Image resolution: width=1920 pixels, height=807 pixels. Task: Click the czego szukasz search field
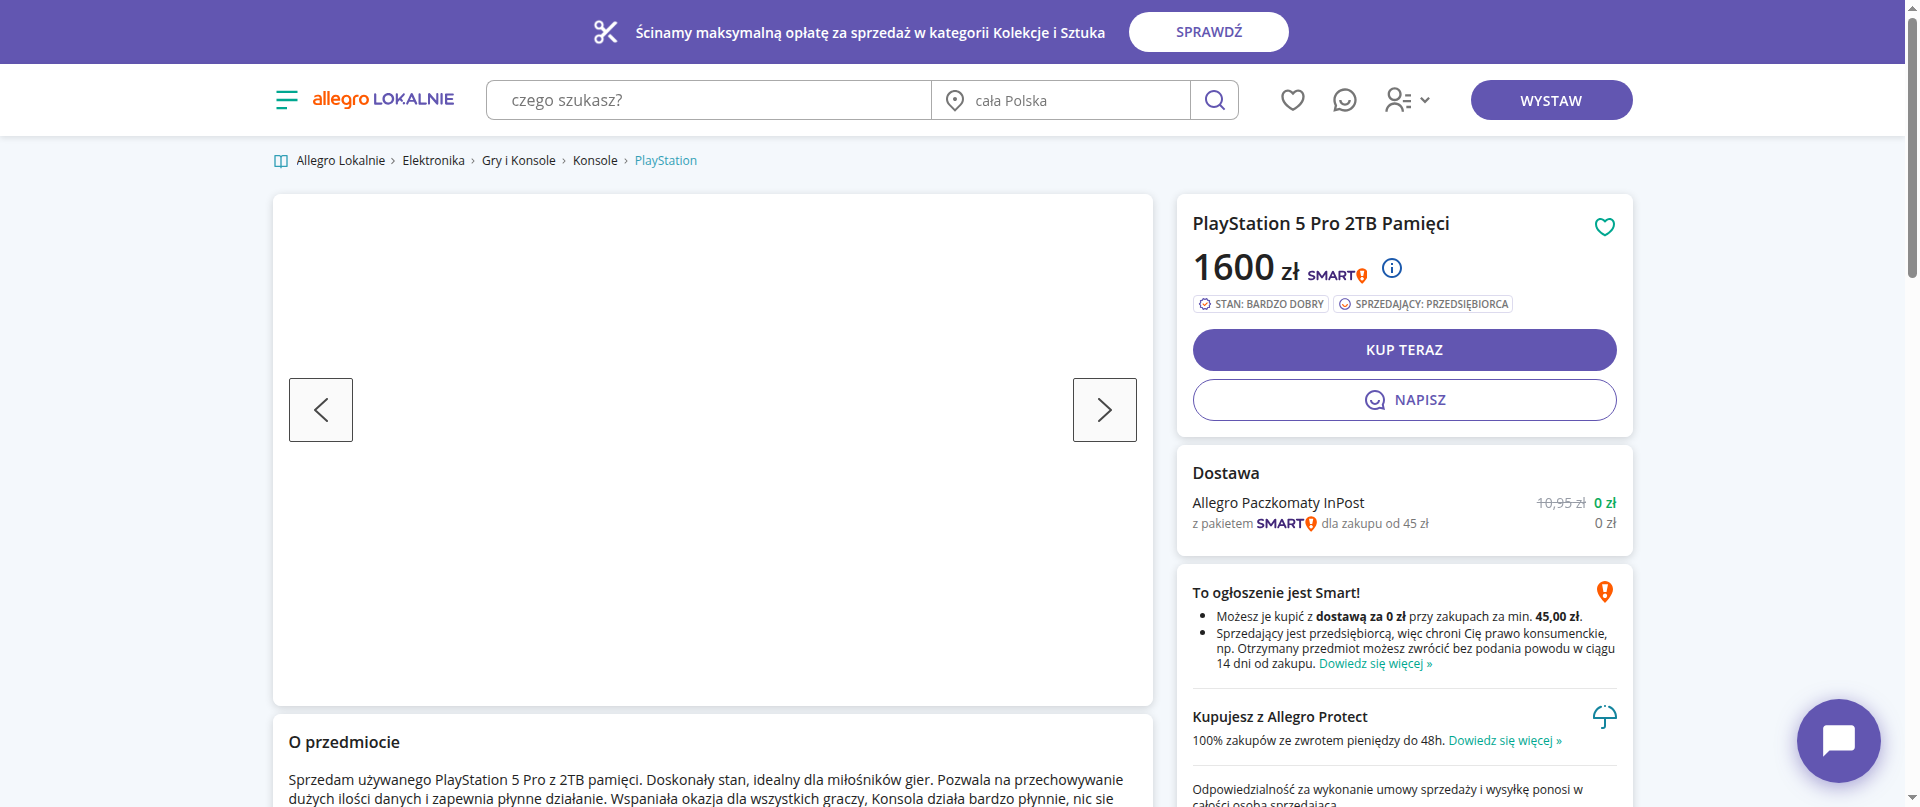click(x=709, y=100)
